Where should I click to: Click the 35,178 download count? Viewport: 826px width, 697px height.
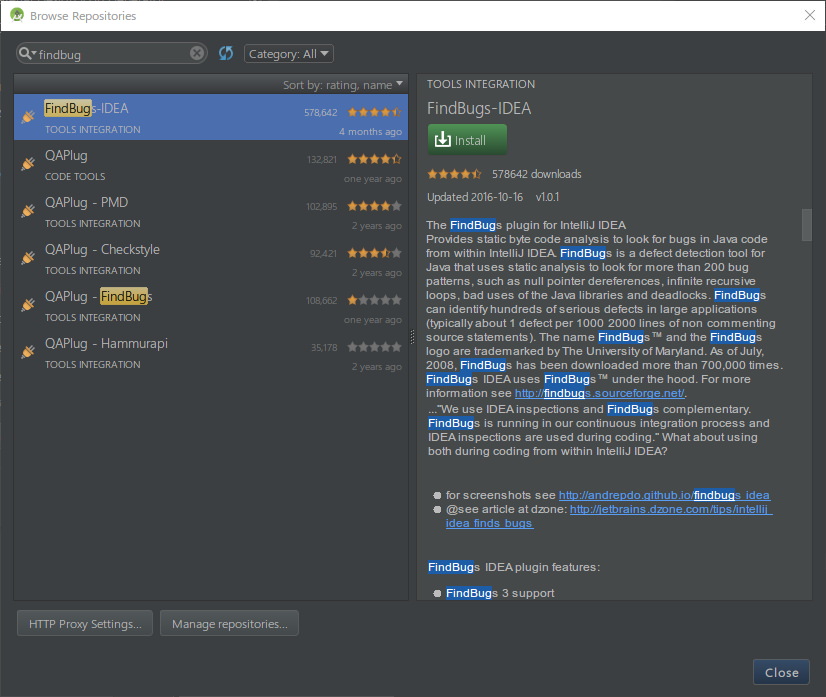[x=324, y=347]
